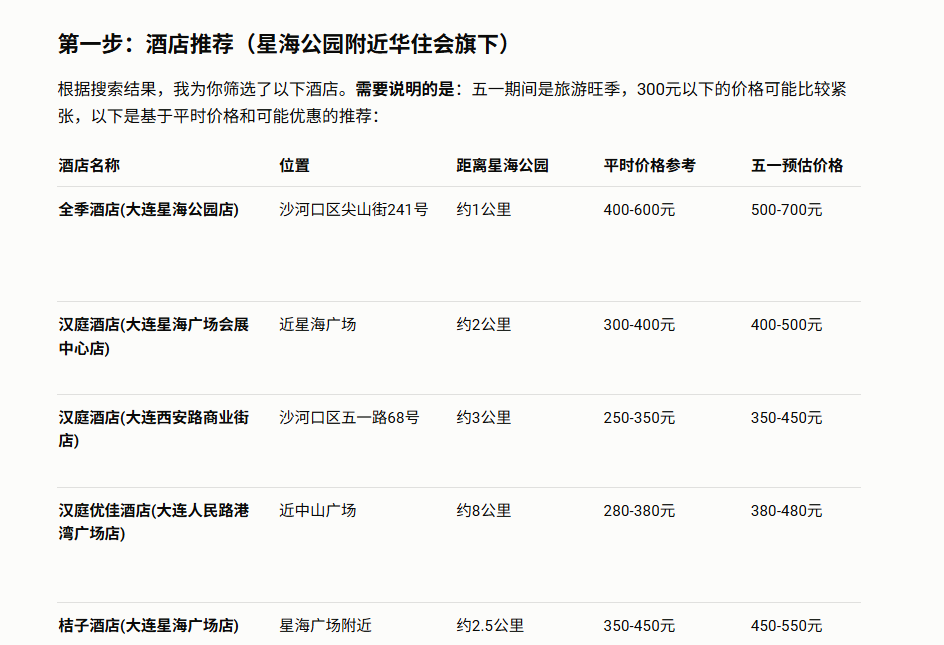Click the price cell 250-350元
The width and height of the screenshot is (944, 645).
click(x=639, y=417)
